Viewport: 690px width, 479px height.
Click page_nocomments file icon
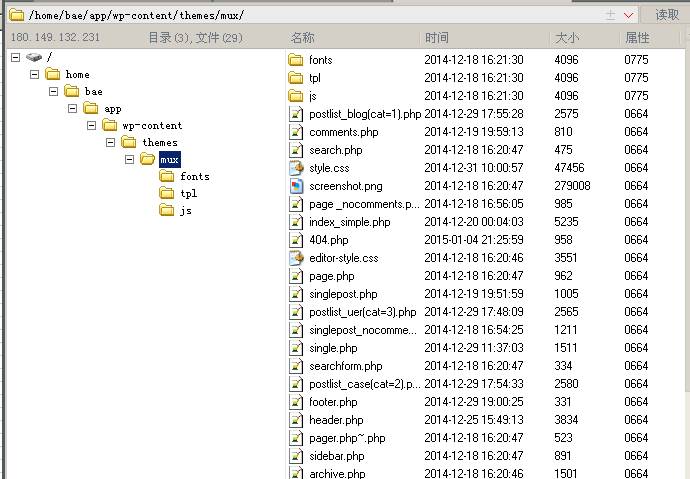296,204
